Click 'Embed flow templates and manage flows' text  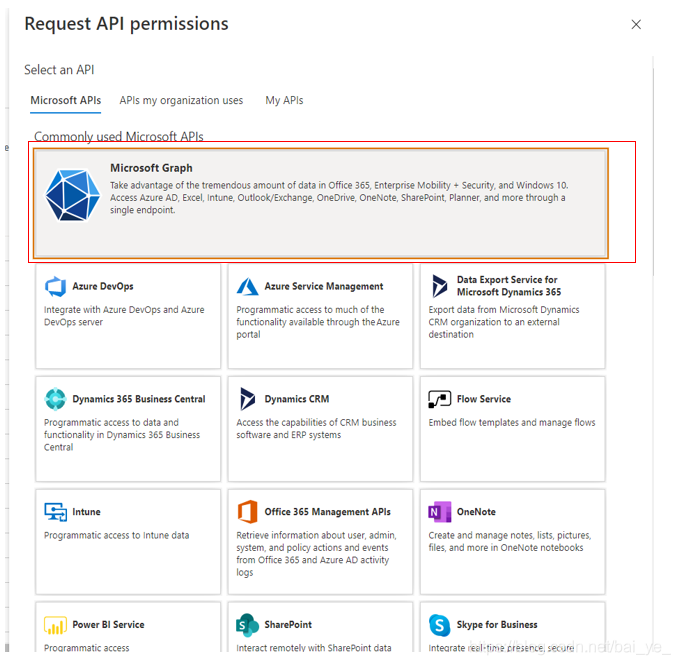tap(512, 423)
